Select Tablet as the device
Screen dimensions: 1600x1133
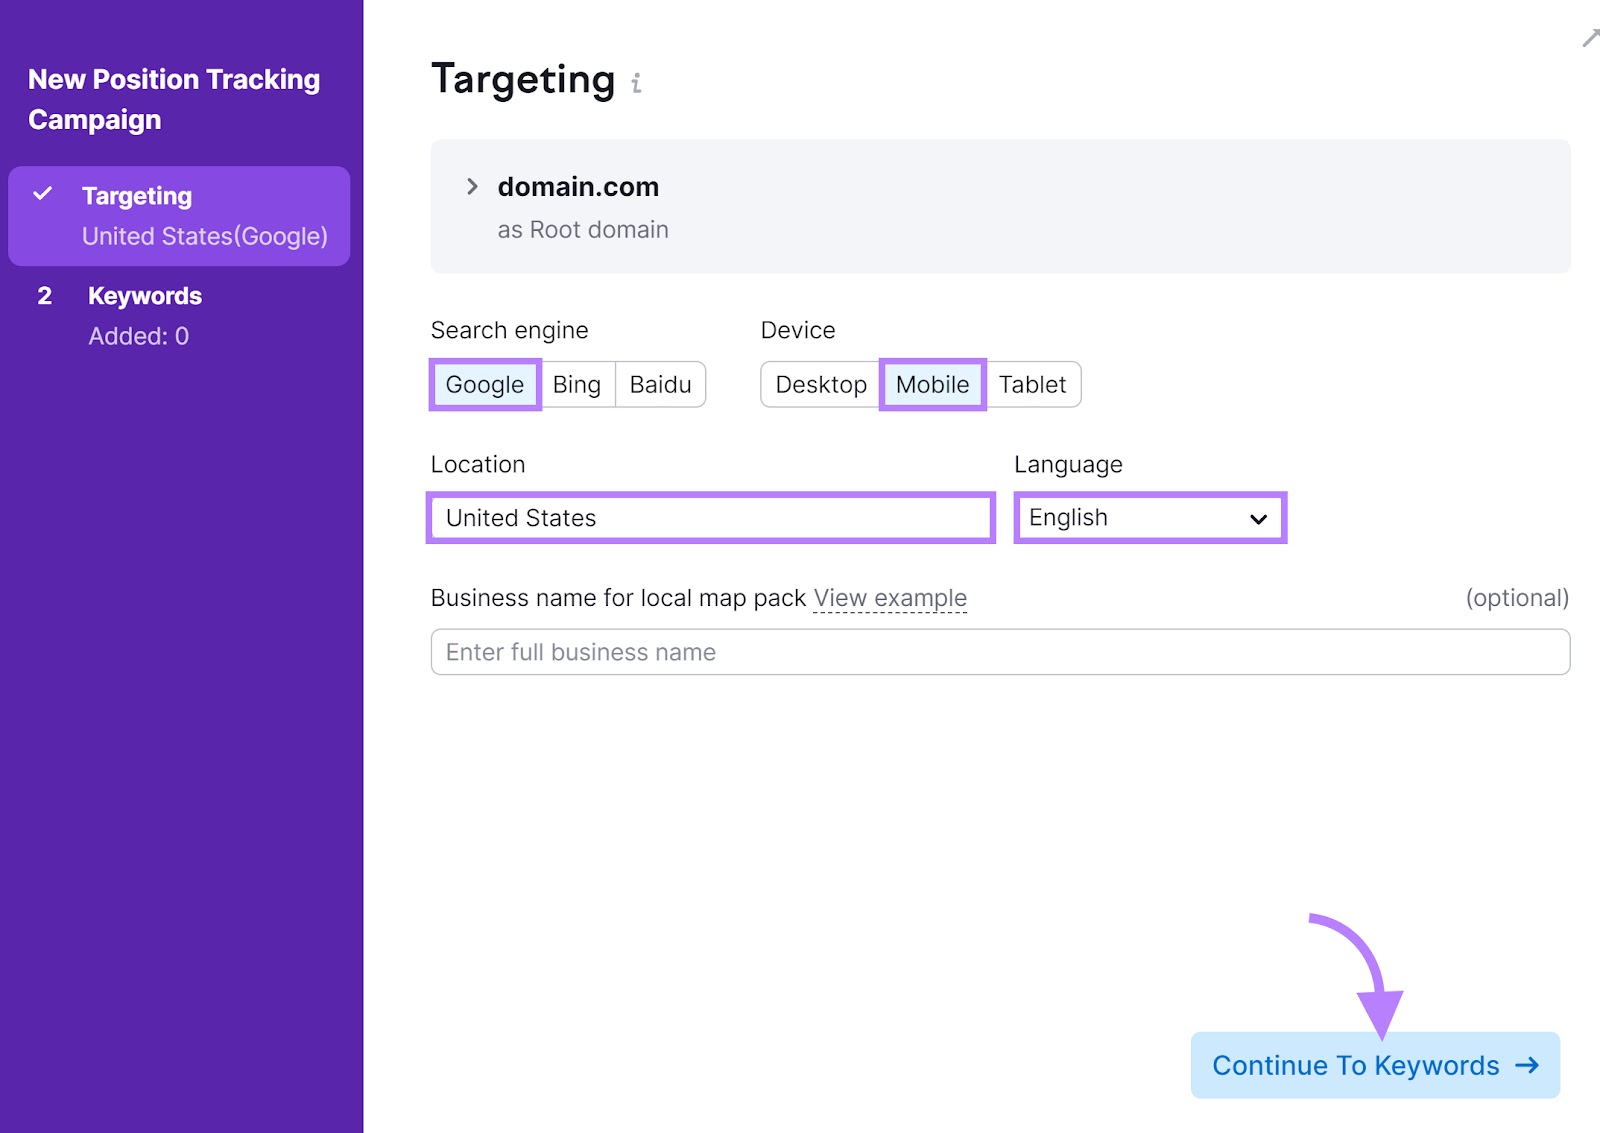pos(1034,384)
